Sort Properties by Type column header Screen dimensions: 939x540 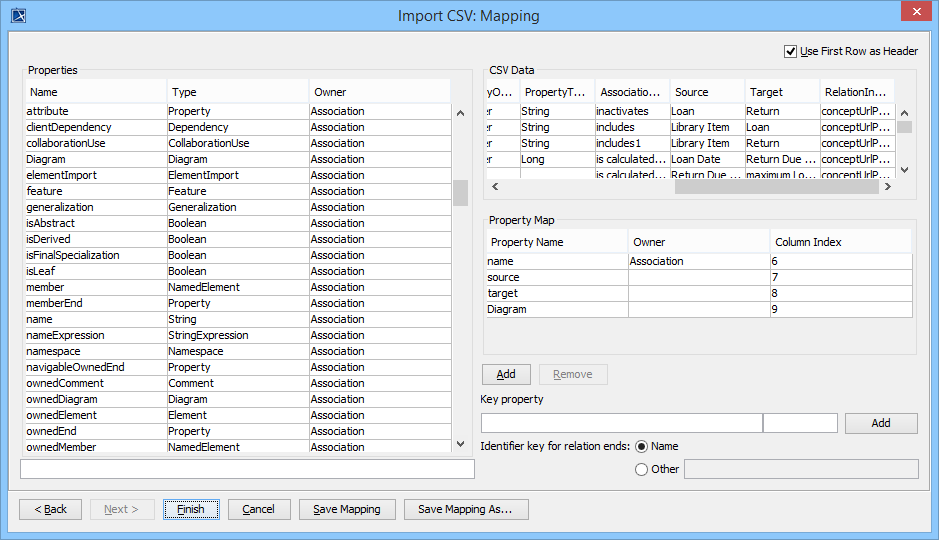[237, 92]
